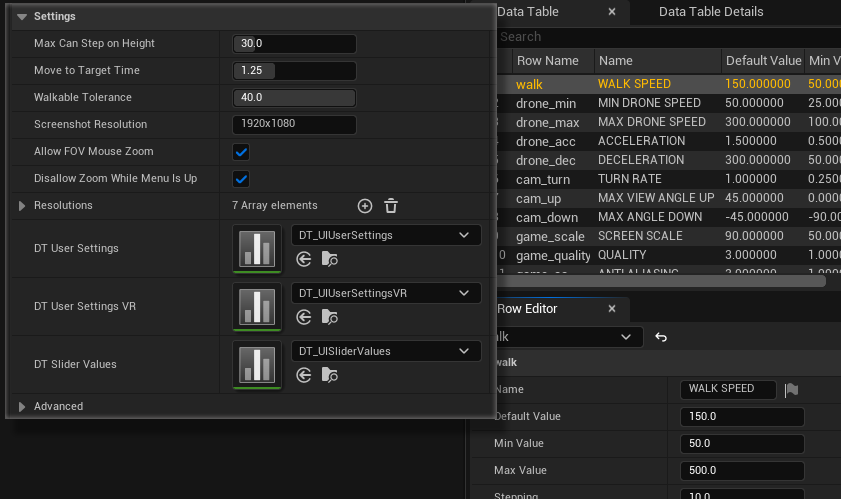This screenshot has height=499, width=841.
Task: Click the localization flag icon next to WALK SPEED
Action: point(791,390)
